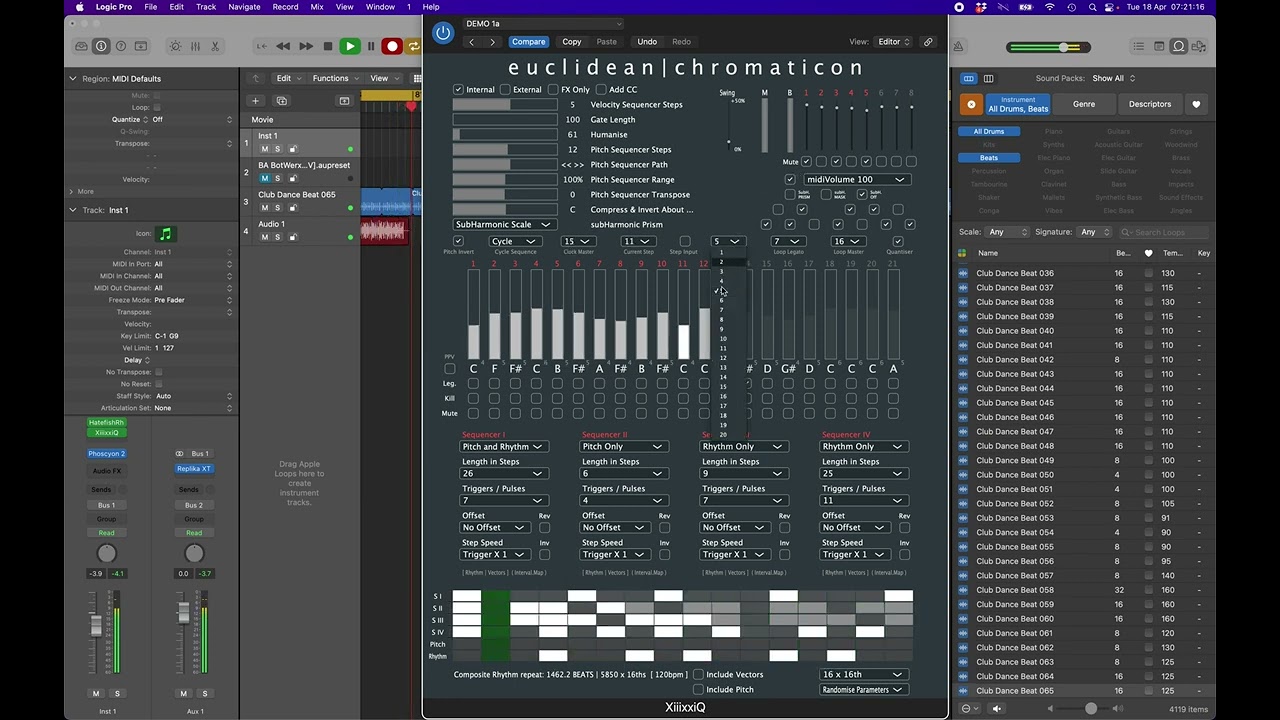
Task: Open the Navigate menu
Action: (244, 7)
